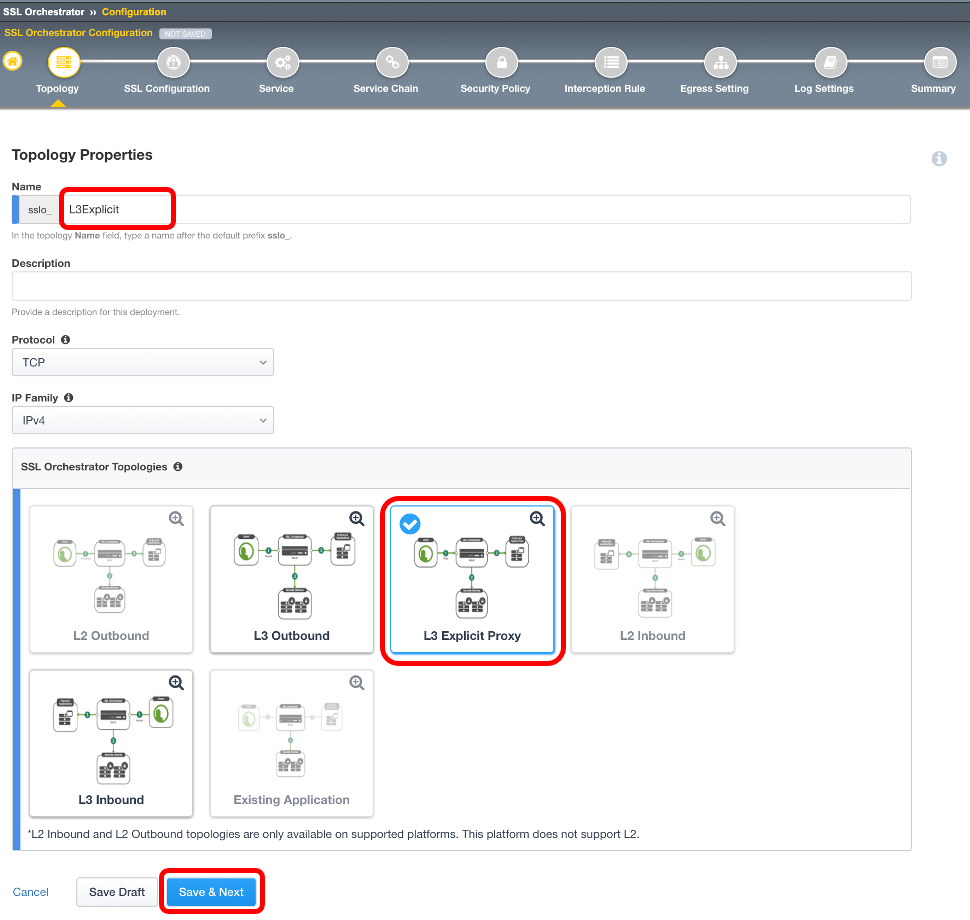Click the SSL Configuration step label

[x=167, y=88]
